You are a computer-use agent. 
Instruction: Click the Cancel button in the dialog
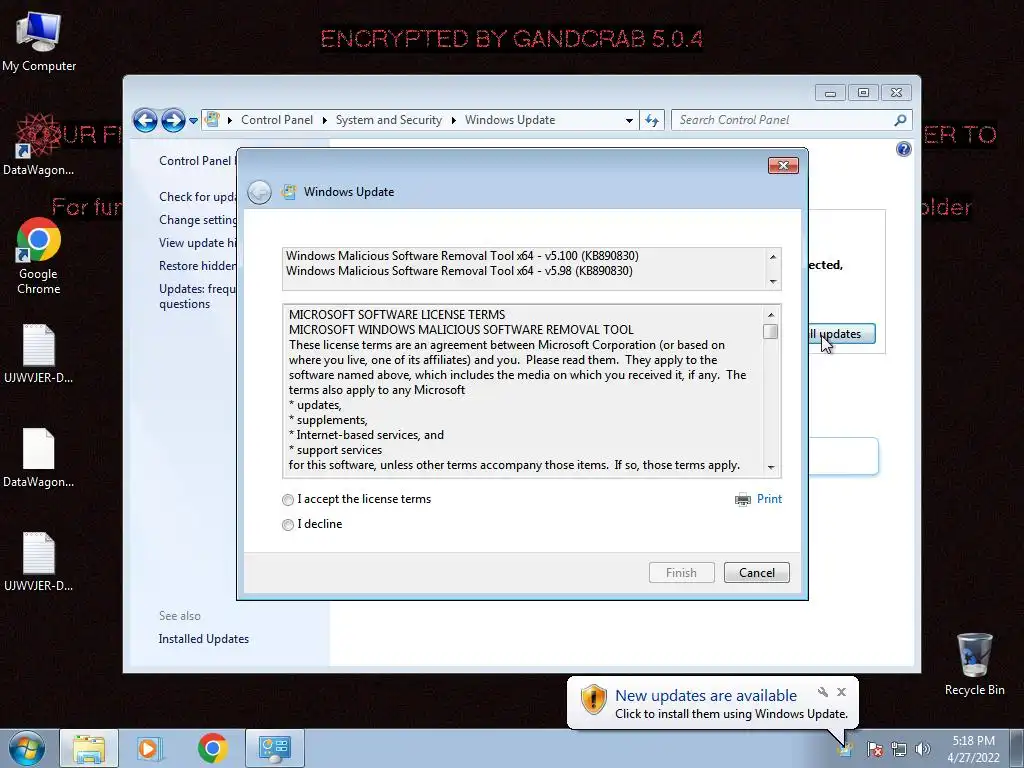[x=756, y=573]
